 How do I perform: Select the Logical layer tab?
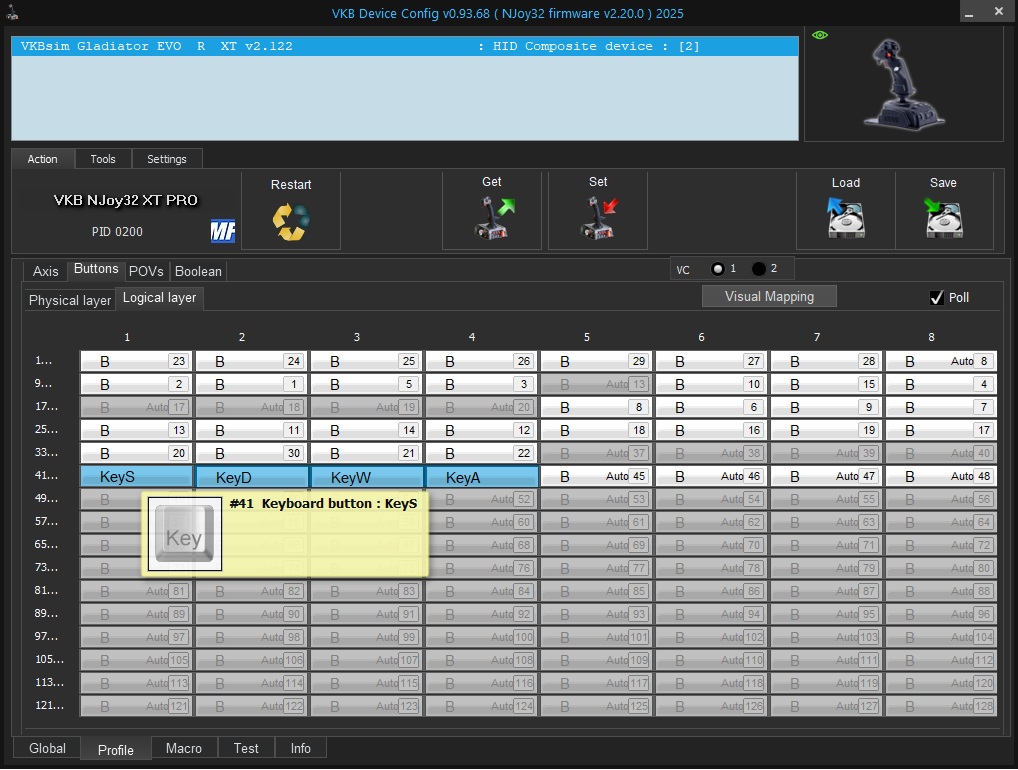pos(159,297)
